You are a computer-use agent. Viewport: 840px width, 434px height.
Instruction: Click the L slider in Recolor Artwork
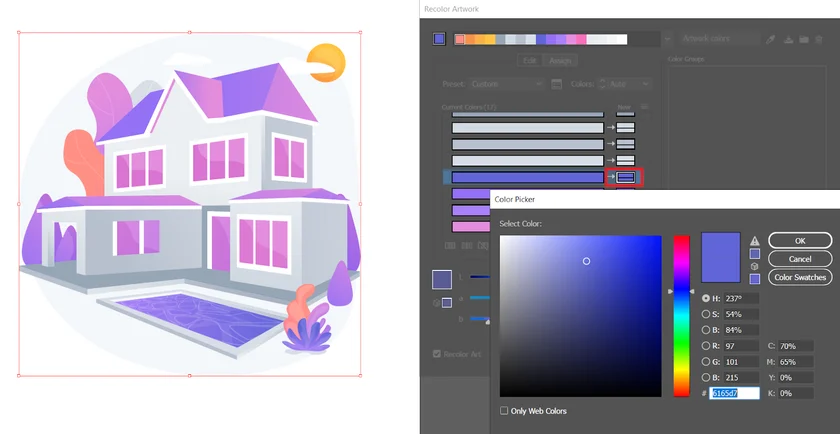coord(480,277)
